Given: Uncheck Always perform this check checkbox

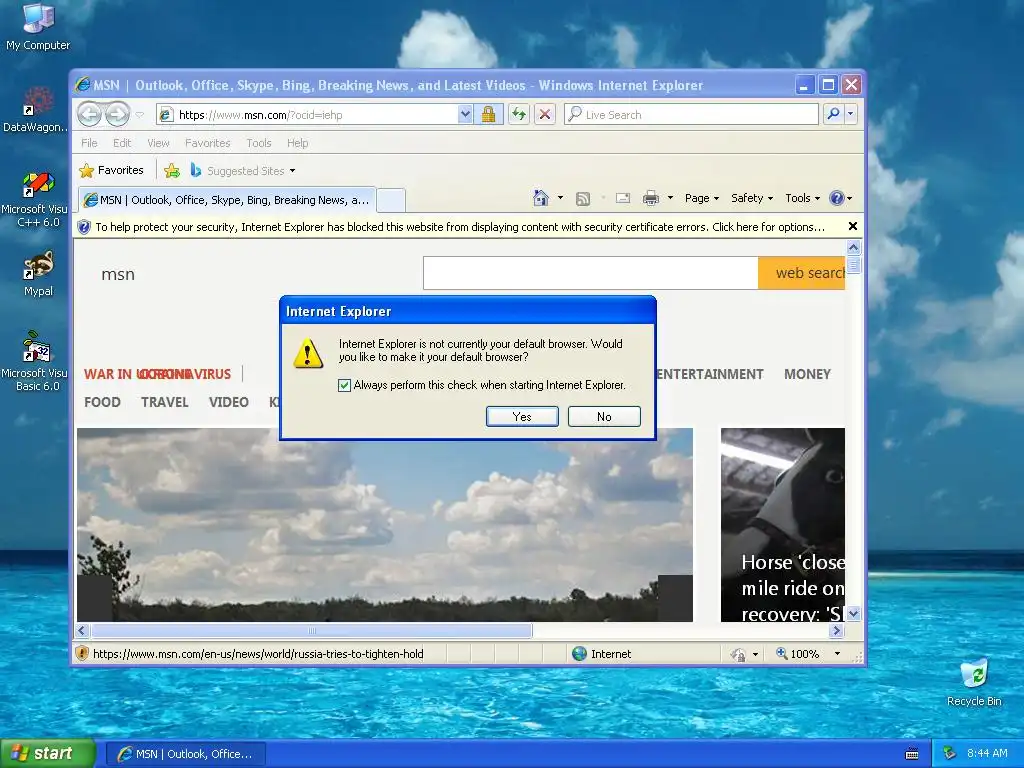Looking at the screenshot, I should [x=344, y=385].
